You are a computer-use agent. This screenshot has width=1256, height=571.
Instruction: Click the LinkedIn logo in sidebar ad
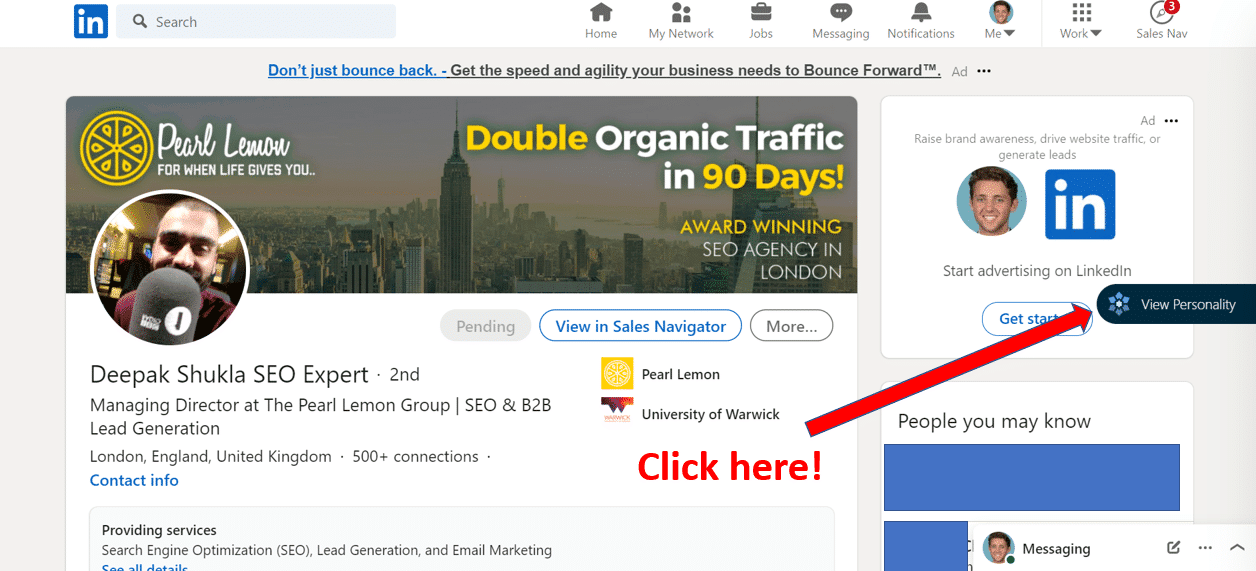1080,204
